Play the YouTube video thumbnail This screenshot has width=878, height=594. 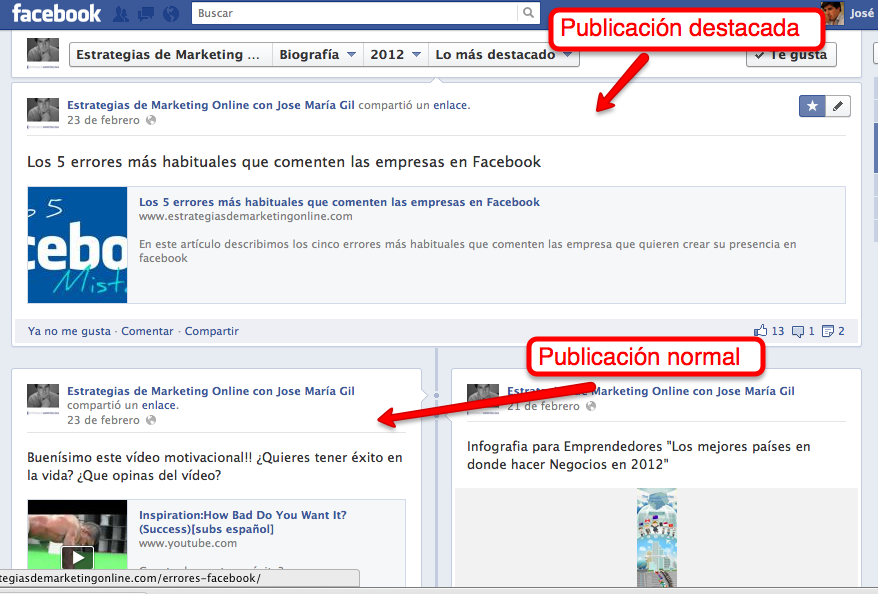pos(77,557)
